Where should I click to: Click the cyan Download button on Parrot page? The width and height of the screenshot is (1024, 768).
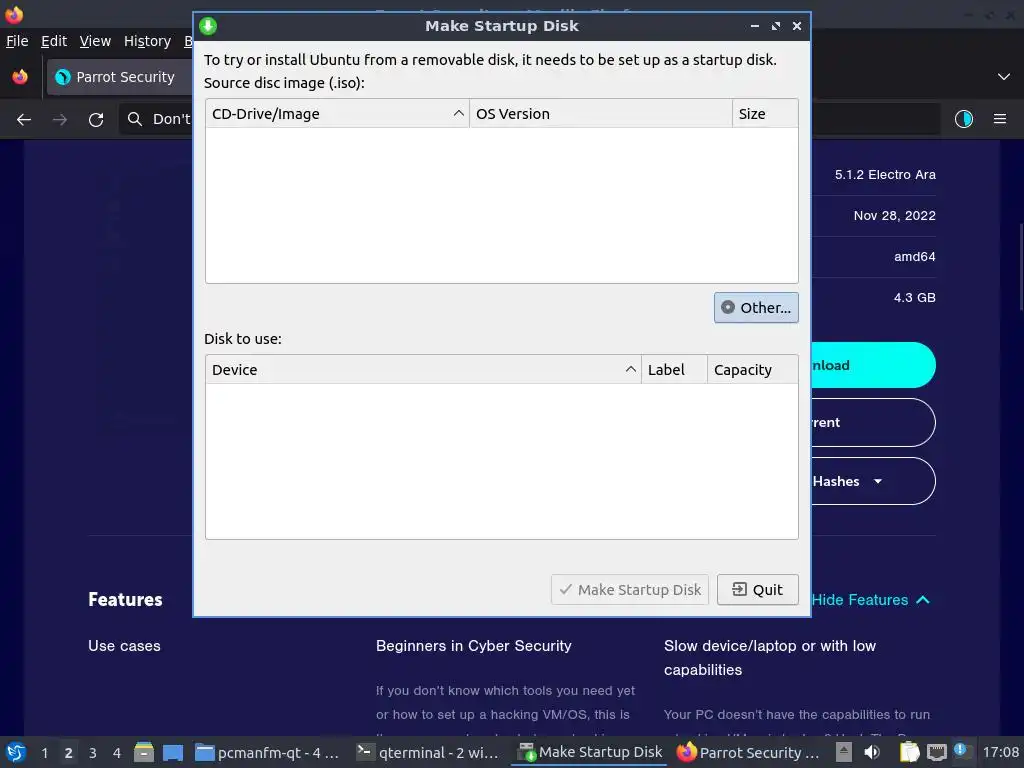pyautogui.click(x=872, y=365)
